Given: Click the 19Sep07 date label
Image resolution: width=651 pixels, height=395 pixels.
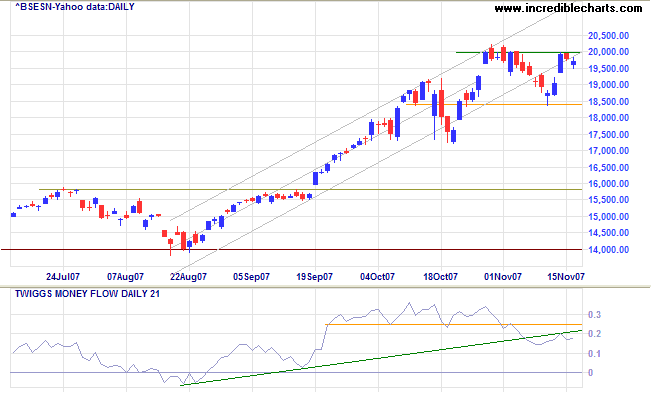Looking at the screenshot, I should point(314,277).
